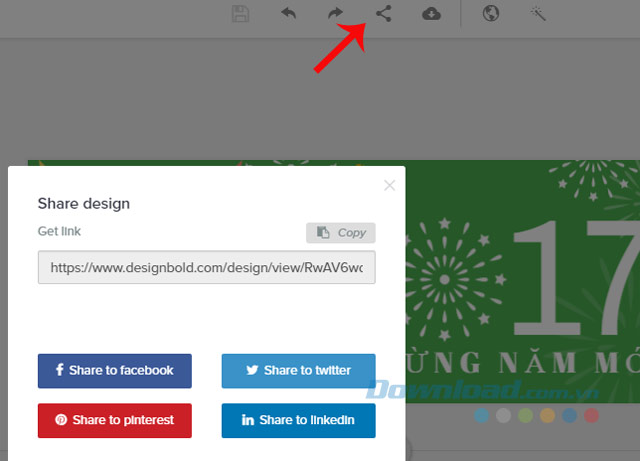The width and height of the screenshot is (640, 461).
Task: Click the cloud download icon
Action: [431, 14]
